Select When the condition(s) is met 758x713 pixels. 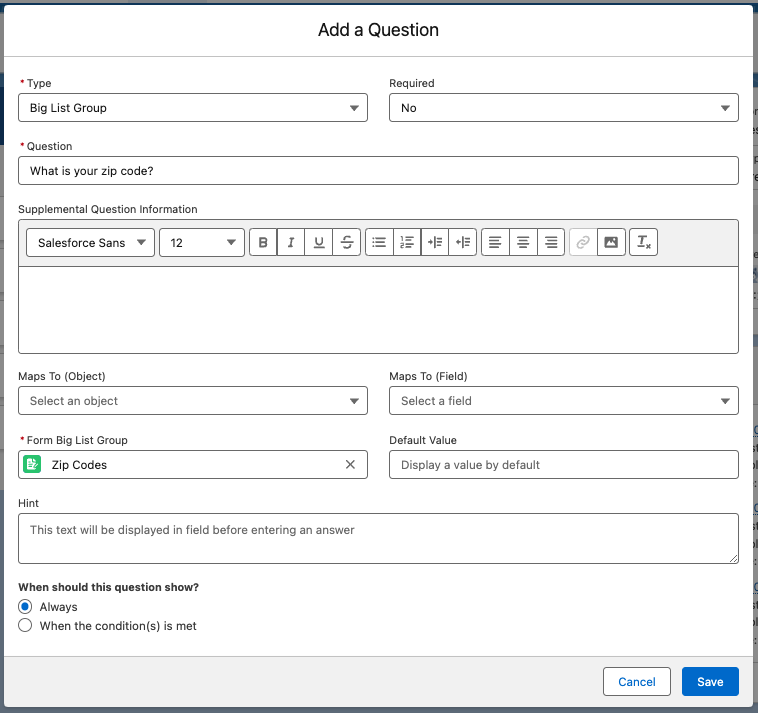pos(25,626)
